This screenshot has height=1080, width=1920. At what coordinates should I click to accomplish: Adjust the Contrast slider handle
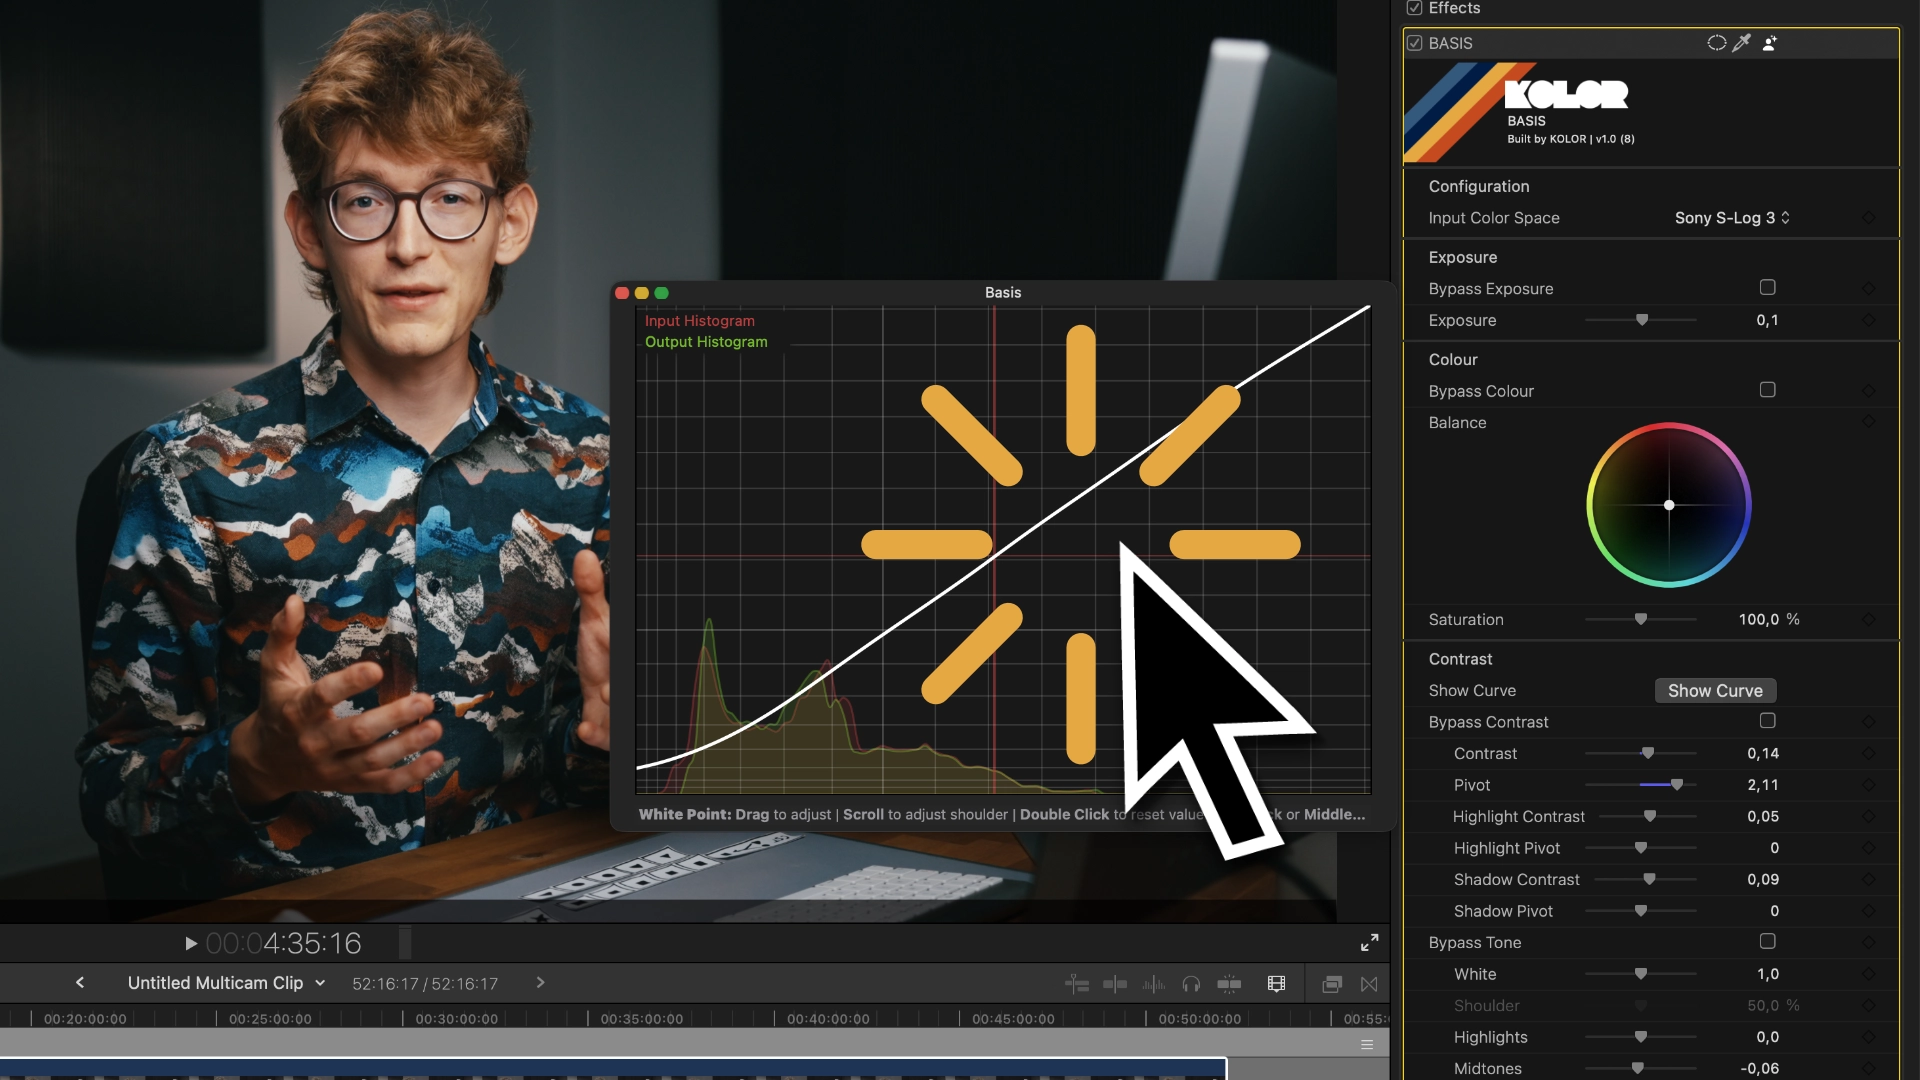pyautogui.click(x=1648, y=753)
